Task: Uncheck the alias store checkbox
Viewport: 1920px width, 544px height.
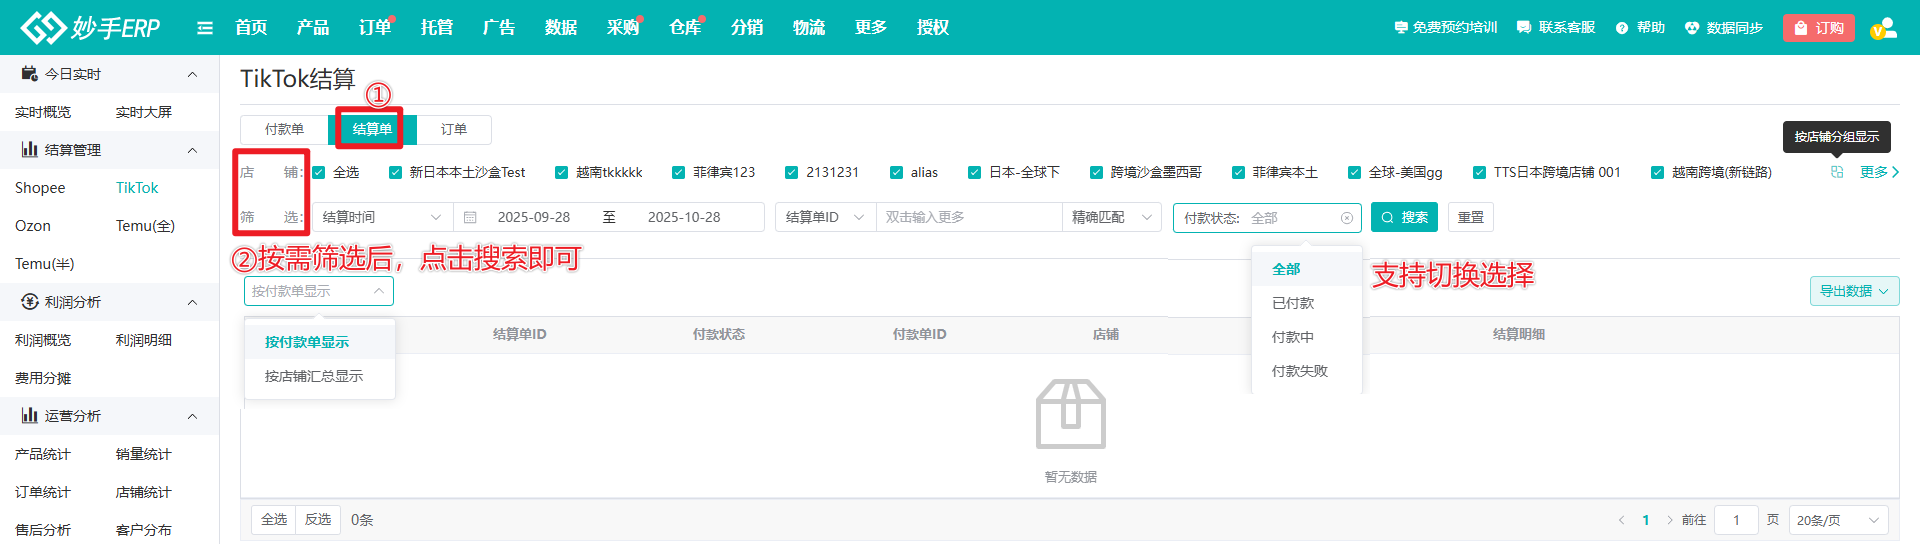Action: [897, 172]
